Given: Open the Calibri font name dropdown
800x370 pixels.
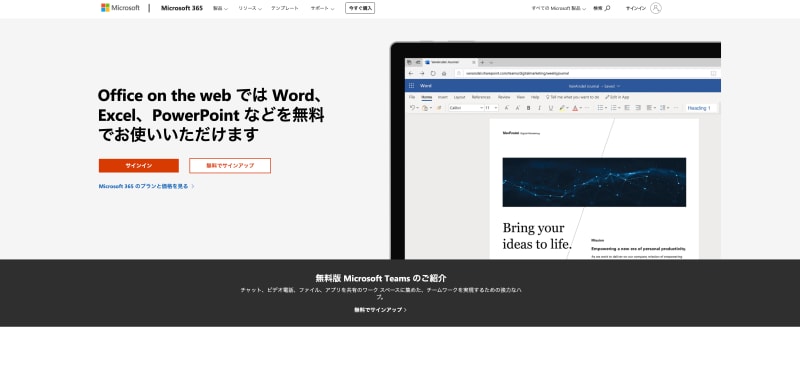Looking at the screenshot, I should (x=466, y=108).
